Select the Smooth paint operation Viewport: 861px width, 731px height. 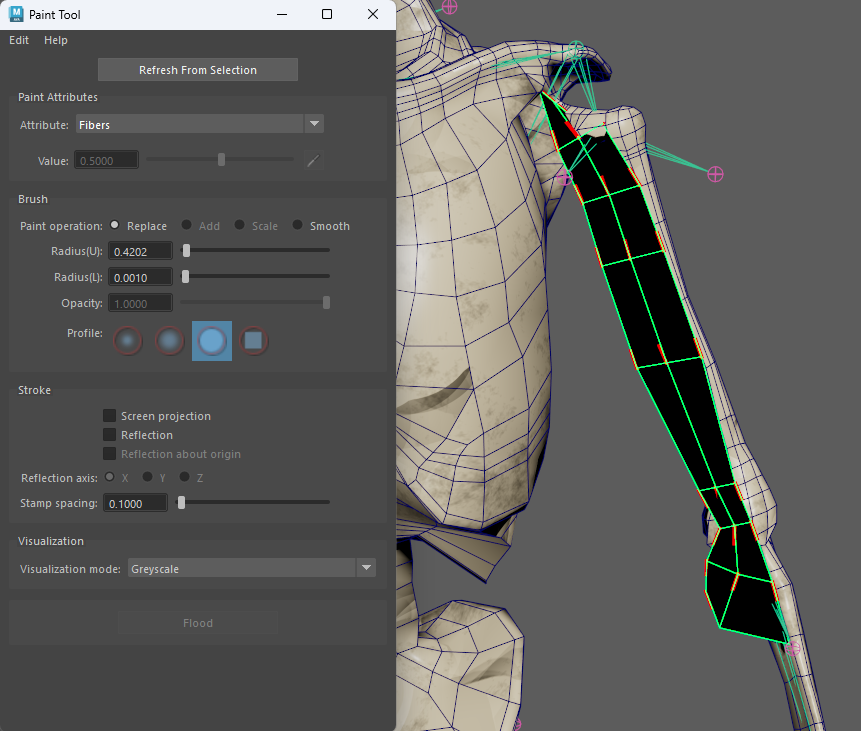click(x=298, y=226)
